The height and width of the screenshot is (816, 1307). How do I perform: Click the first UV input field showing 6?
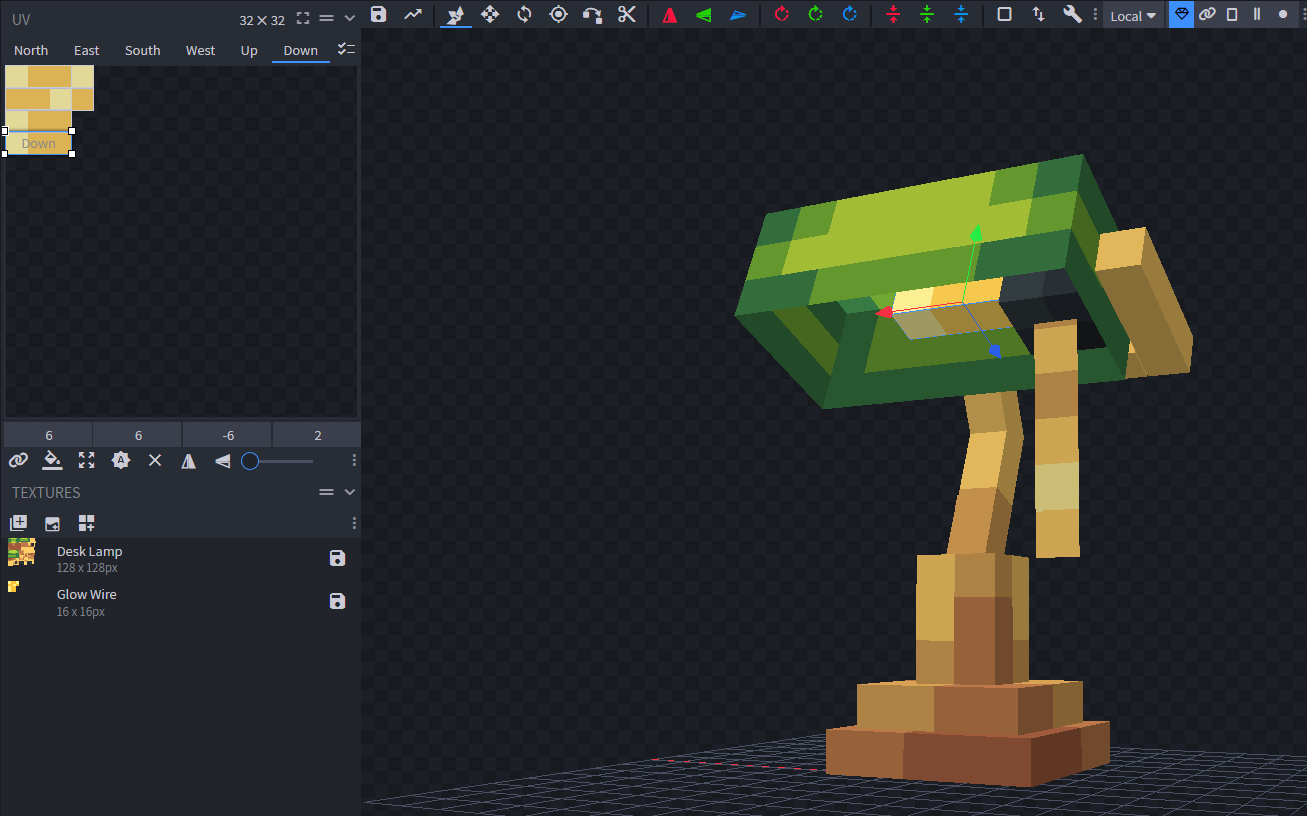click(49, 435)
